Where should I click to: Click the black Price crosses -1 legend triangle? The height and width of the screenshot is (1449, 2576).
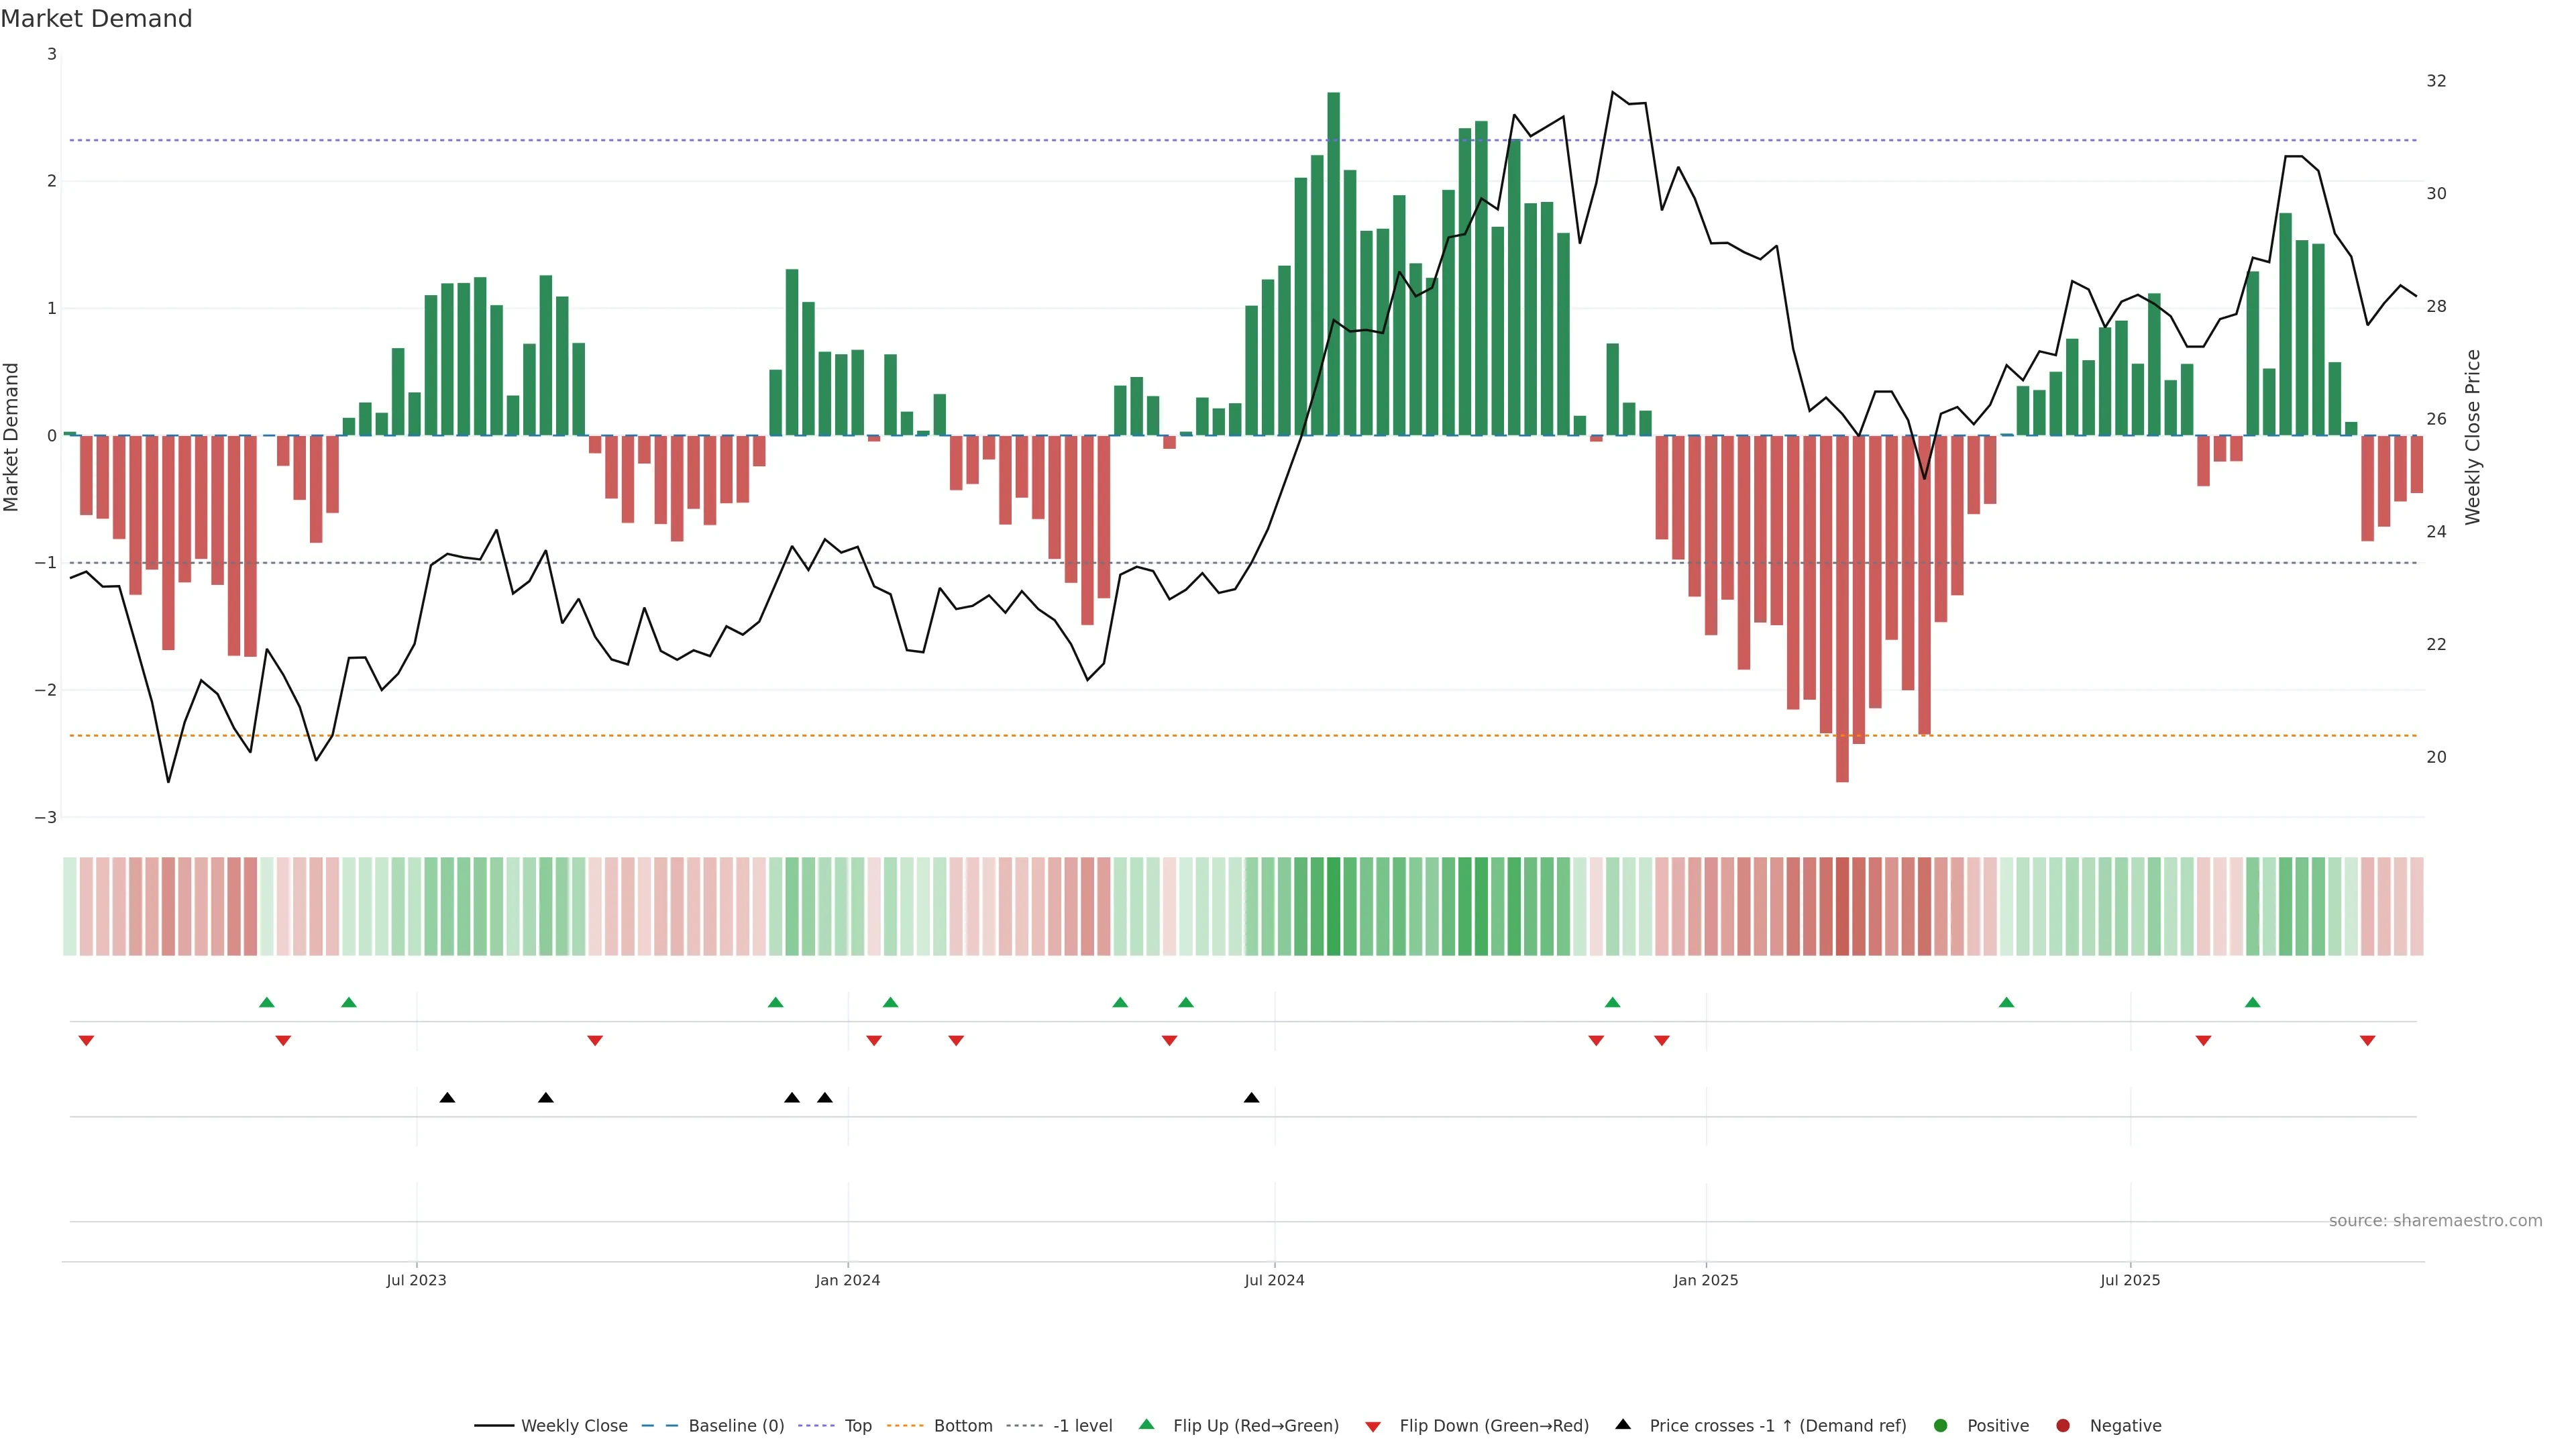(1623, 1425)
